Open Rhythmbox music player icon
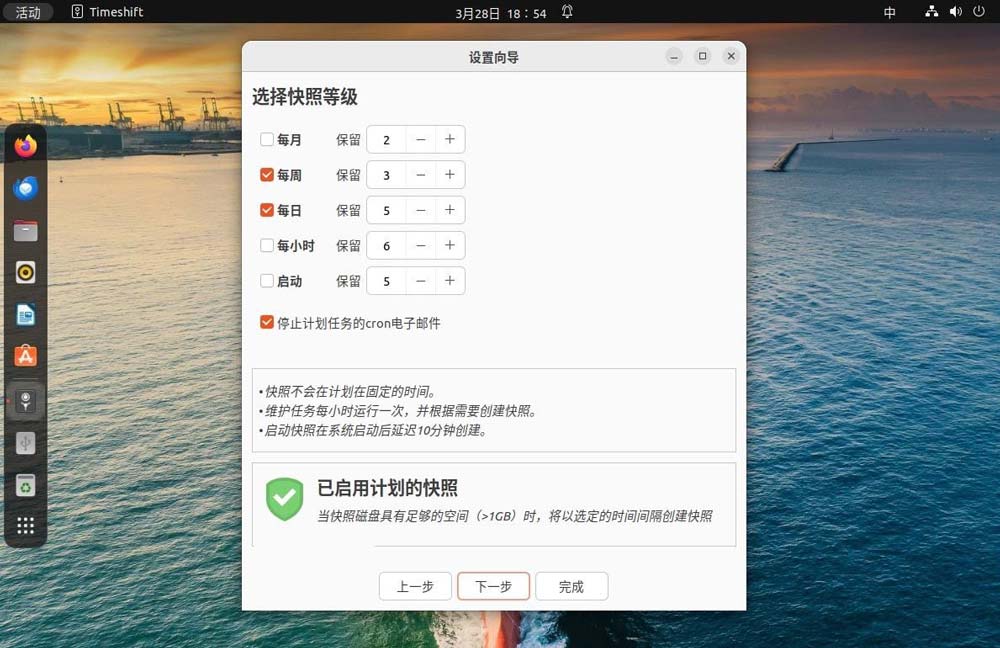The image size is (1000, 648). click(x=26, y=272)
